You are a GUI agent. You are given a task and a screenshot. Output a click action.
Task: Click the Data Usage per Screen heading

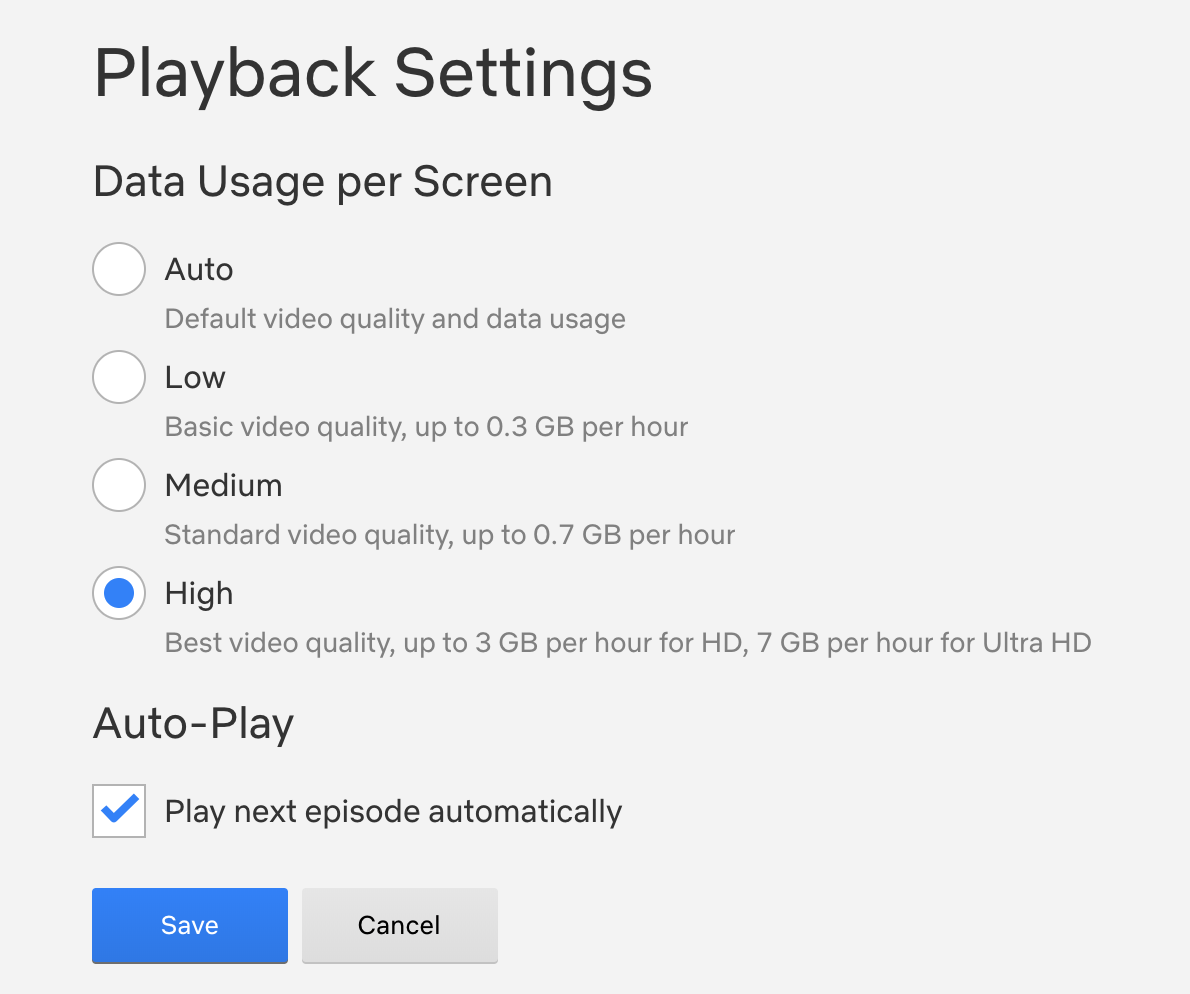(322, 182)
